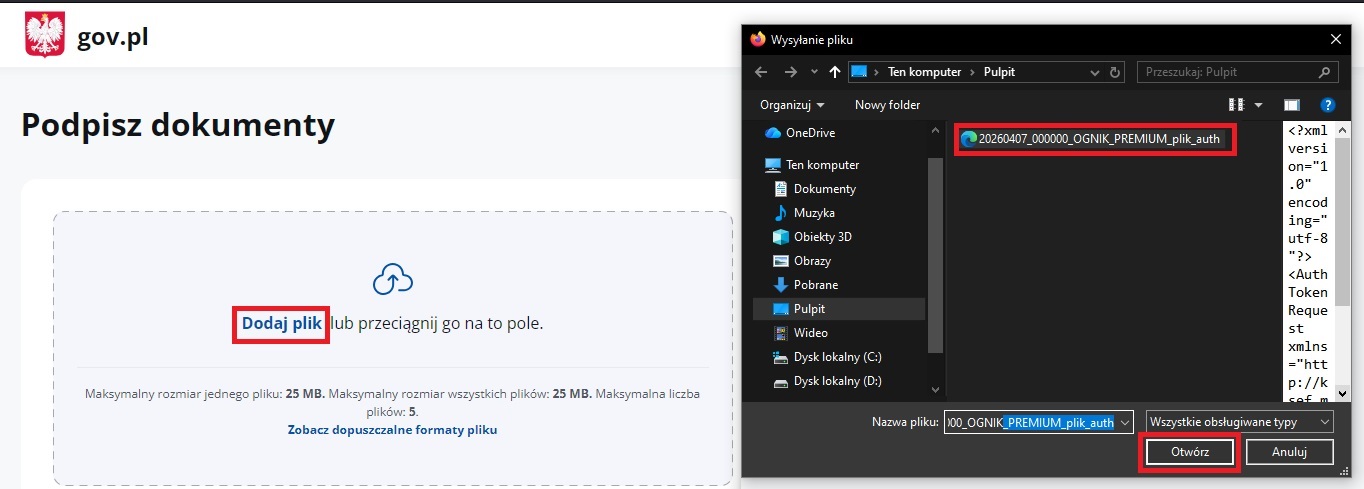Open the Organizuj dropdown menu
The width and height of the screenshot is (1364, 489).
792,105
